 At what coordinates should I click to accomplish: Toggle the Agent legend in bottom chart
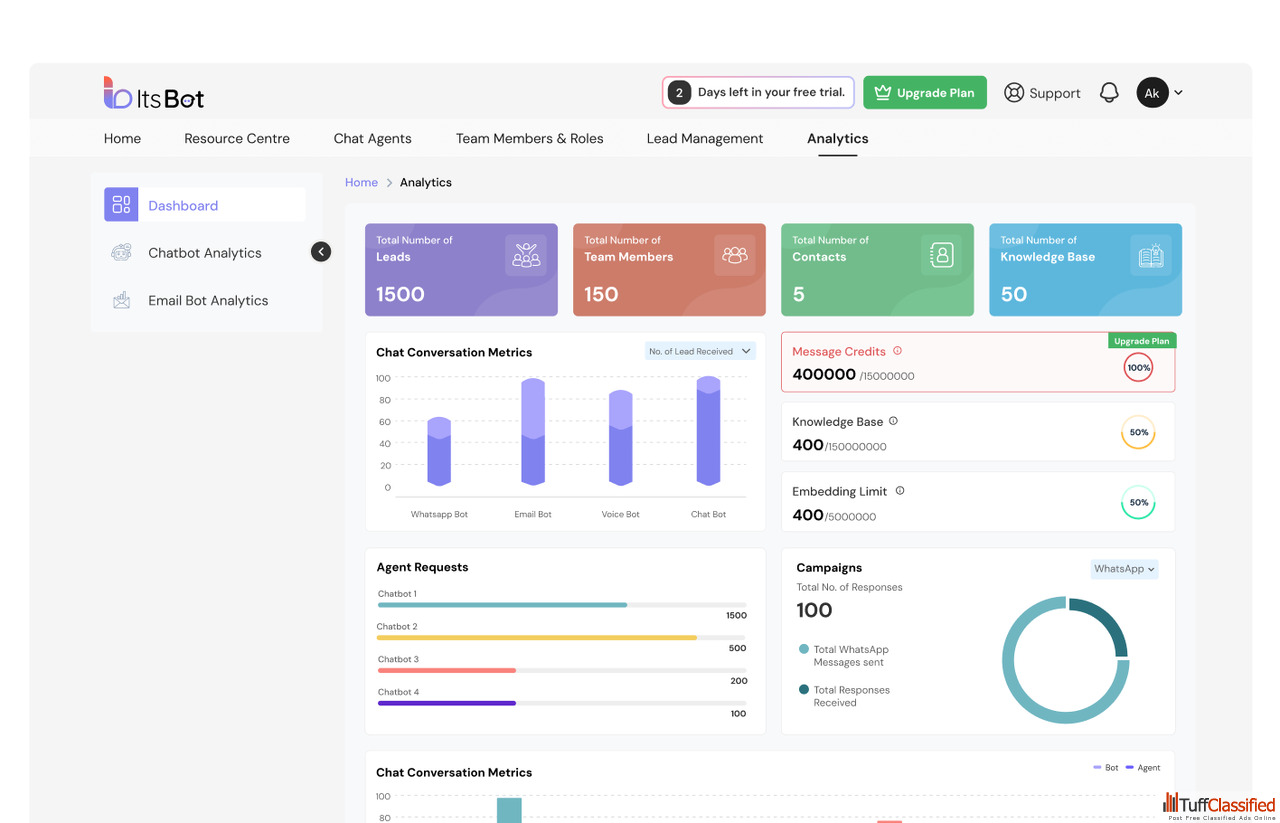(x=1143, y=768)
